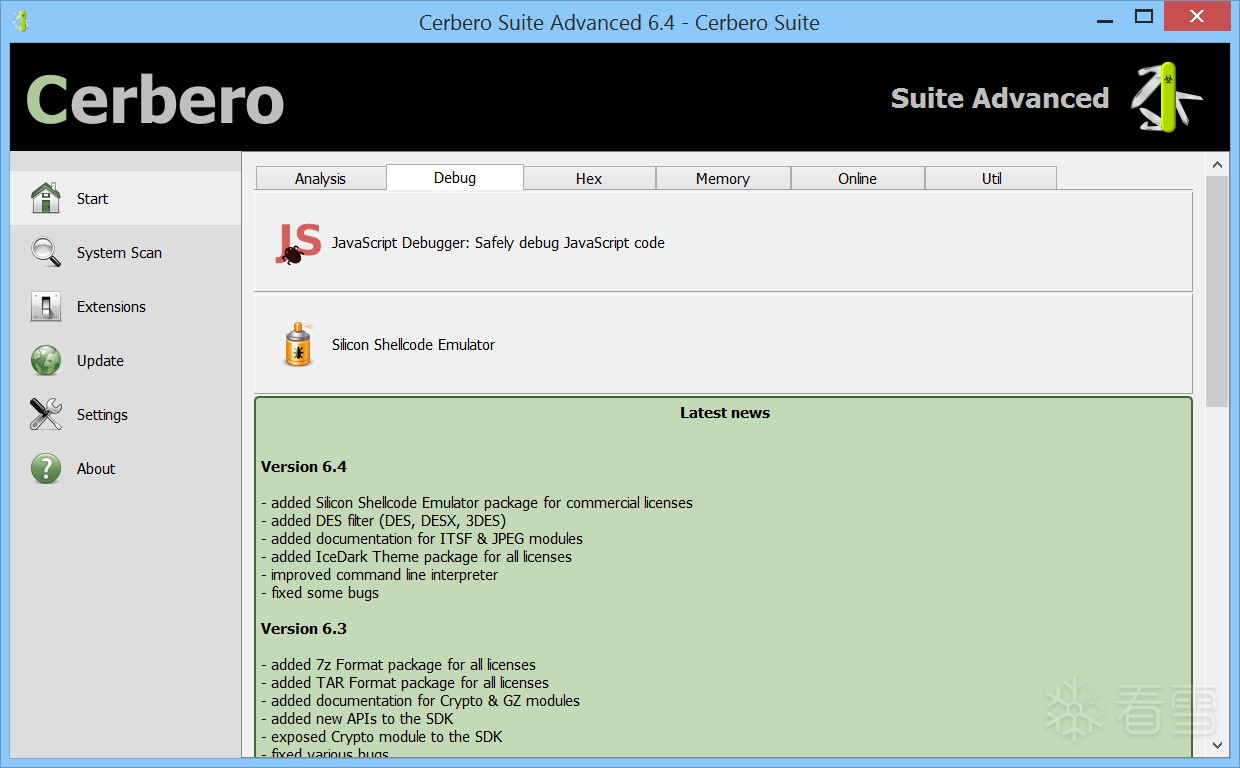
Task: Click the Version 6.3 heading
Action: click(x=304, y=629)
